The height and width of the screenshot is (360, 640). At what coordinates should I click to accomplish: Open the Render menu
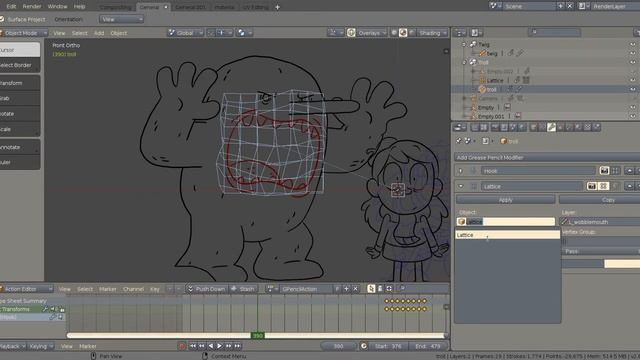[32, 7]
